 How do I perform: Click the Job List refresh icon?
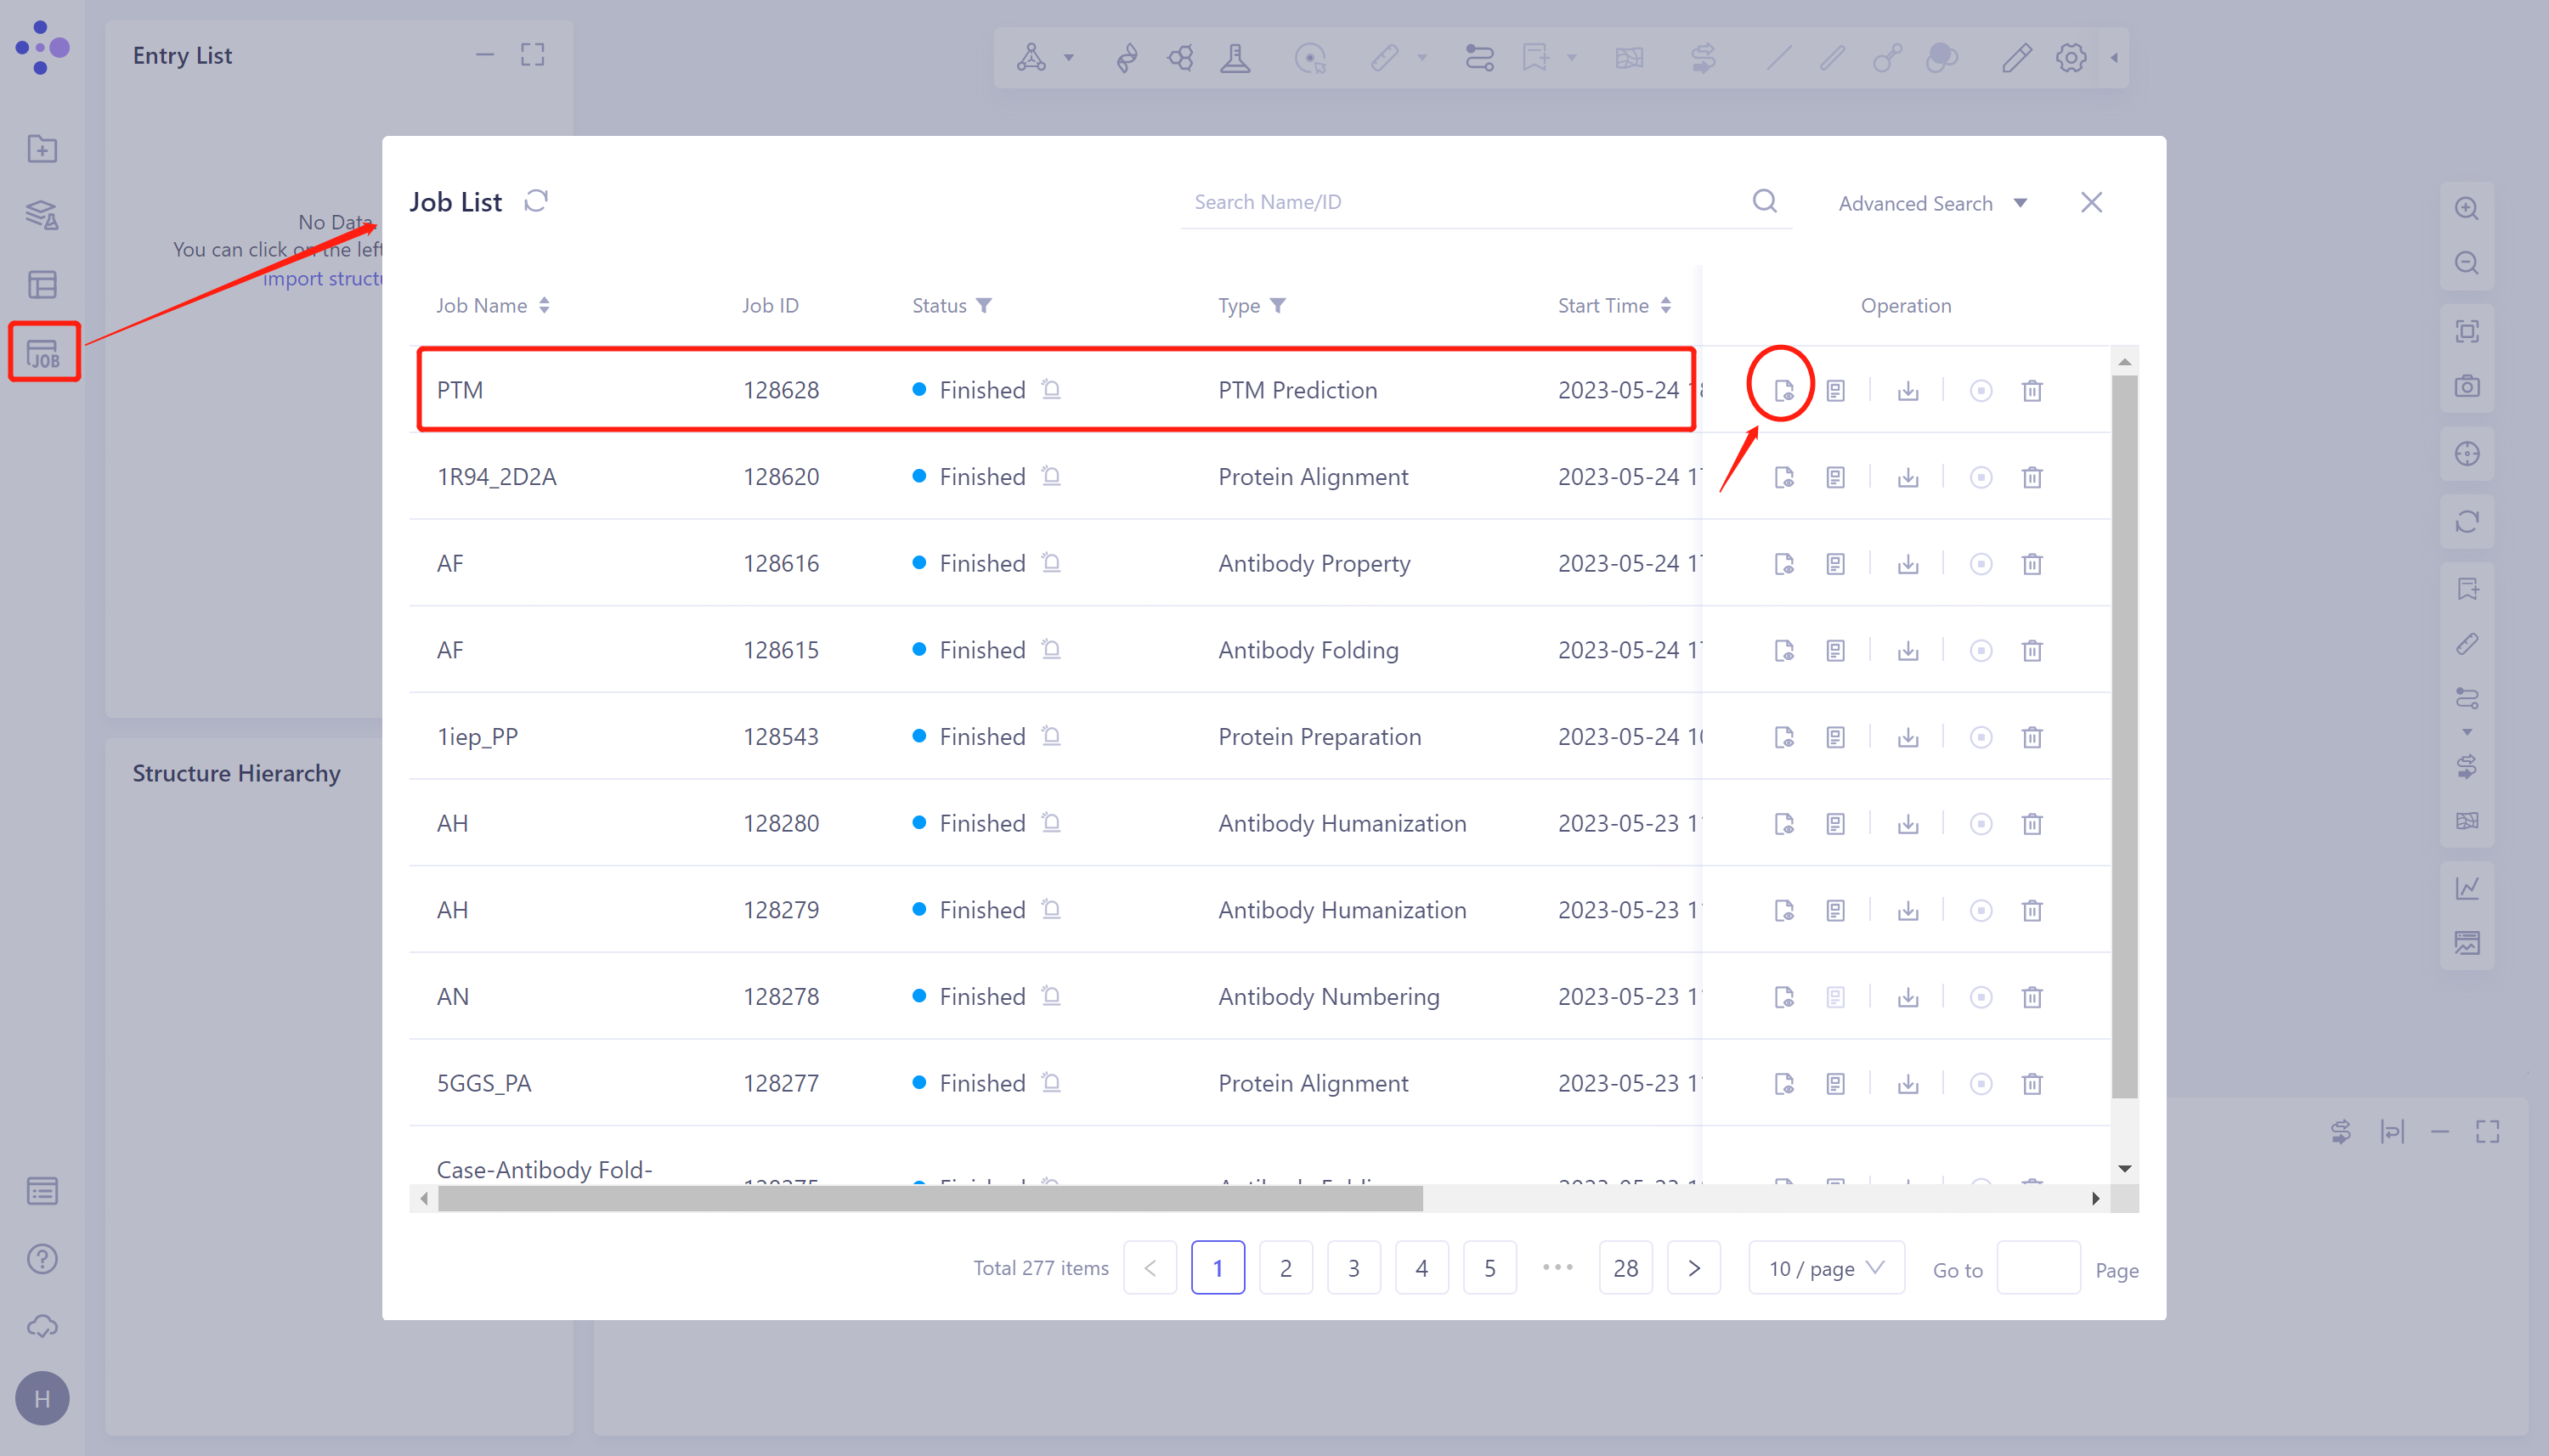click(x=536, y=201)
